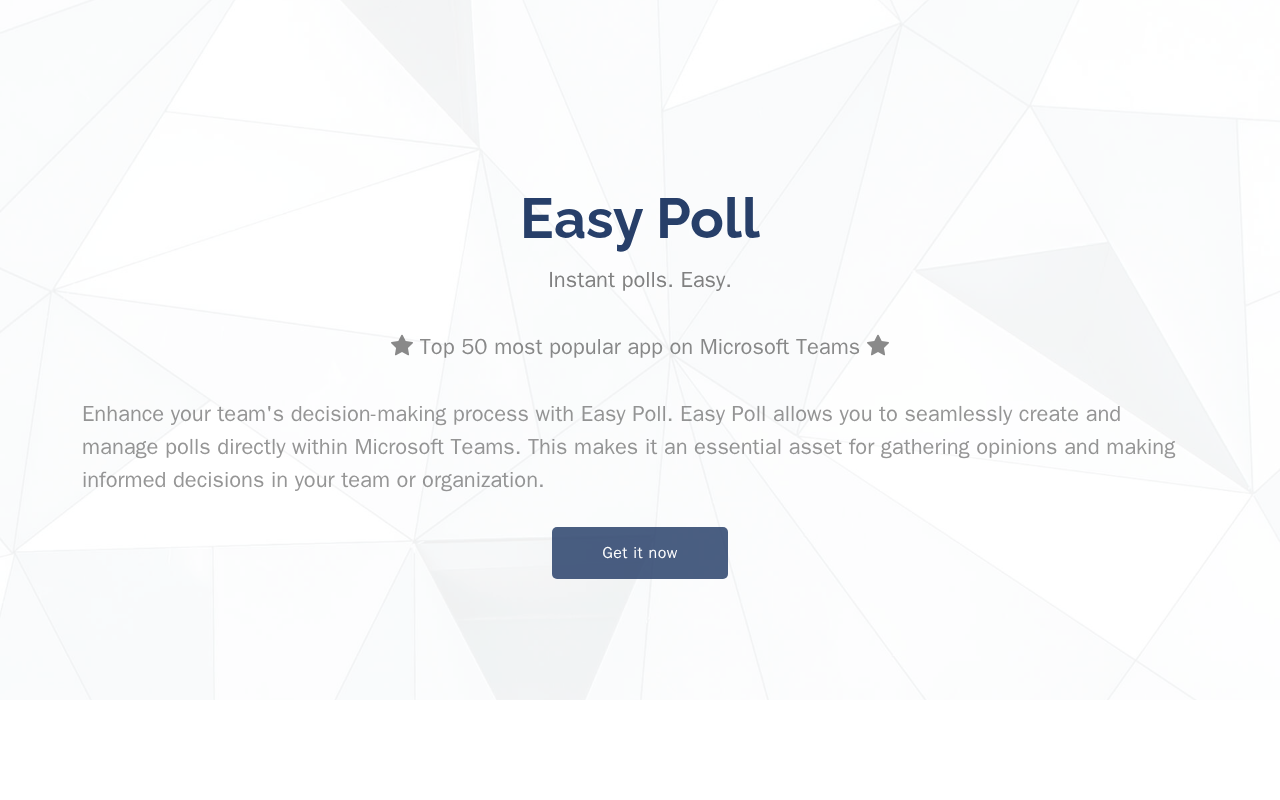Click the "Top 50 most popular app" text
Screen dimensions: 1280x800
(540, 347)
